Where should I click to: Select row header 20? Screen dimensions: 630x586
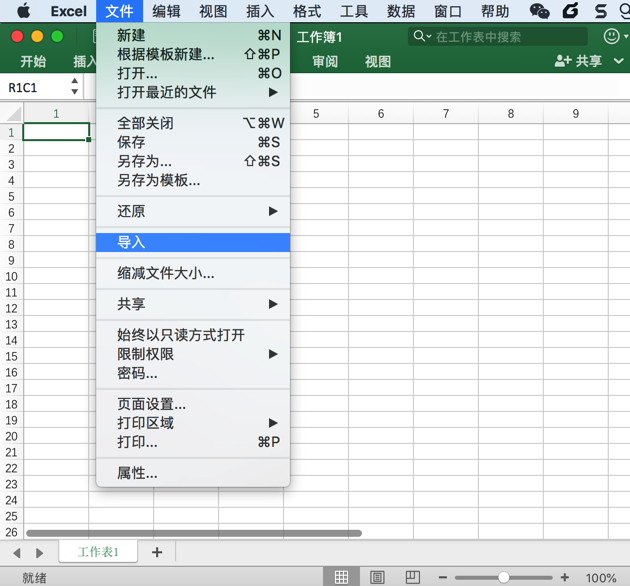(12, 436)
